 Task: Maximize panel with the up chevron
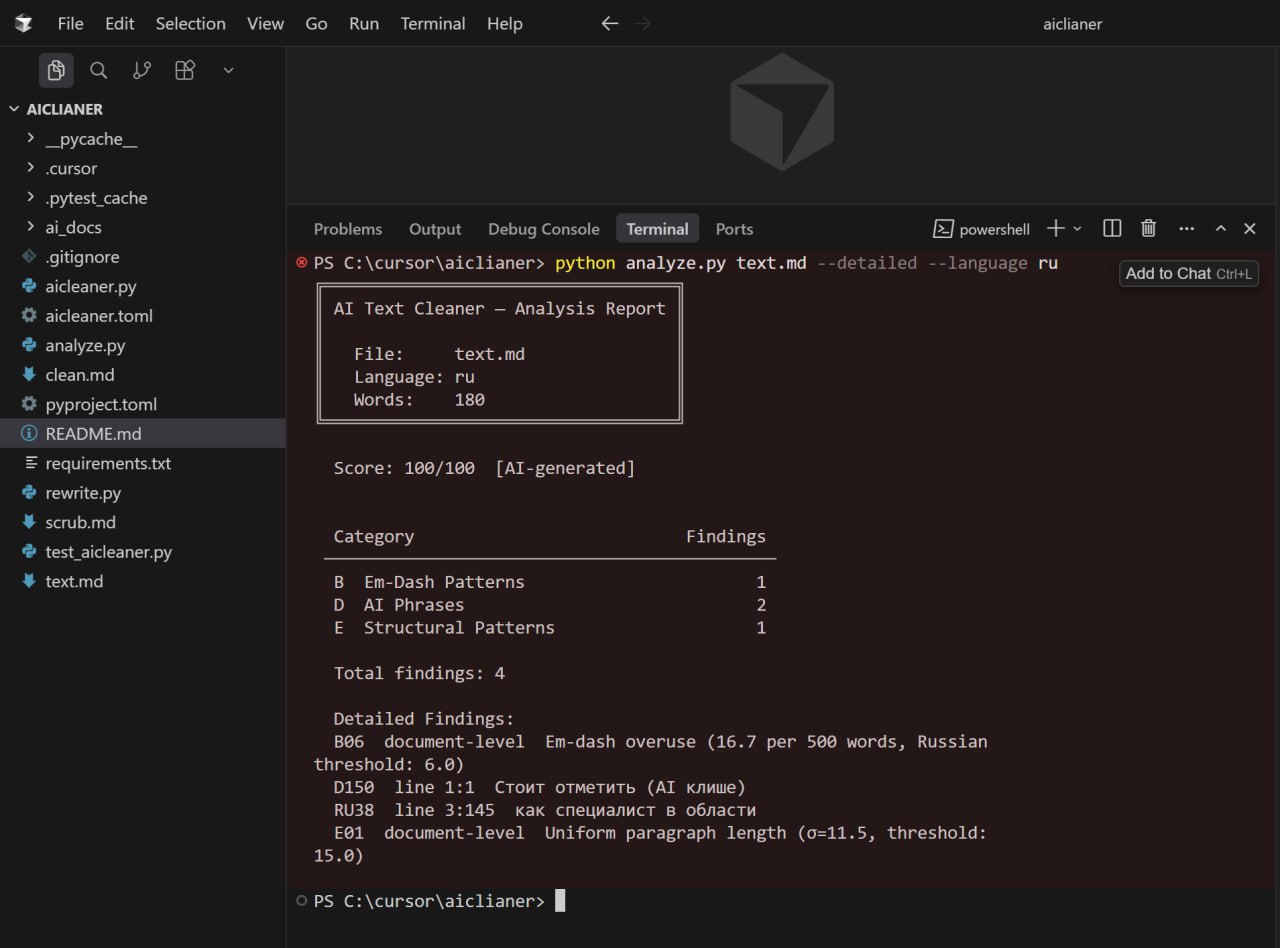[x=1220, y=229]
